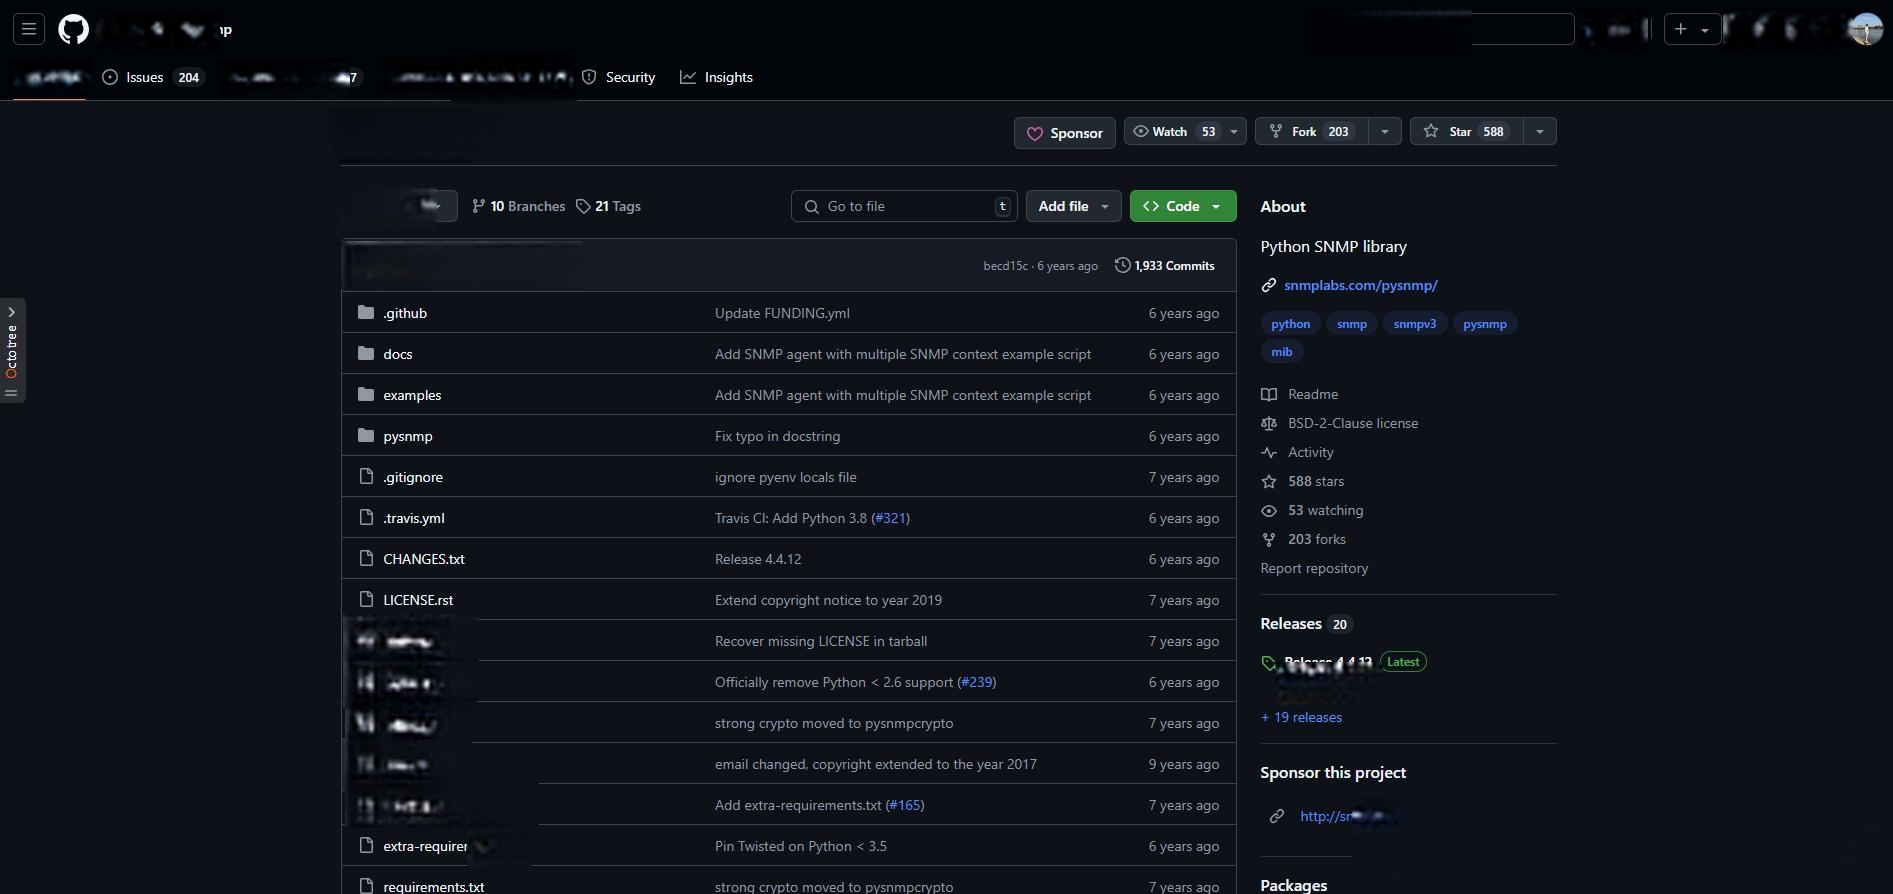Image resolution: width=1893 pixels, height=894 pixels.
Task: Open the docs folder
Action: pyautogui.click(x=398, y=354)
